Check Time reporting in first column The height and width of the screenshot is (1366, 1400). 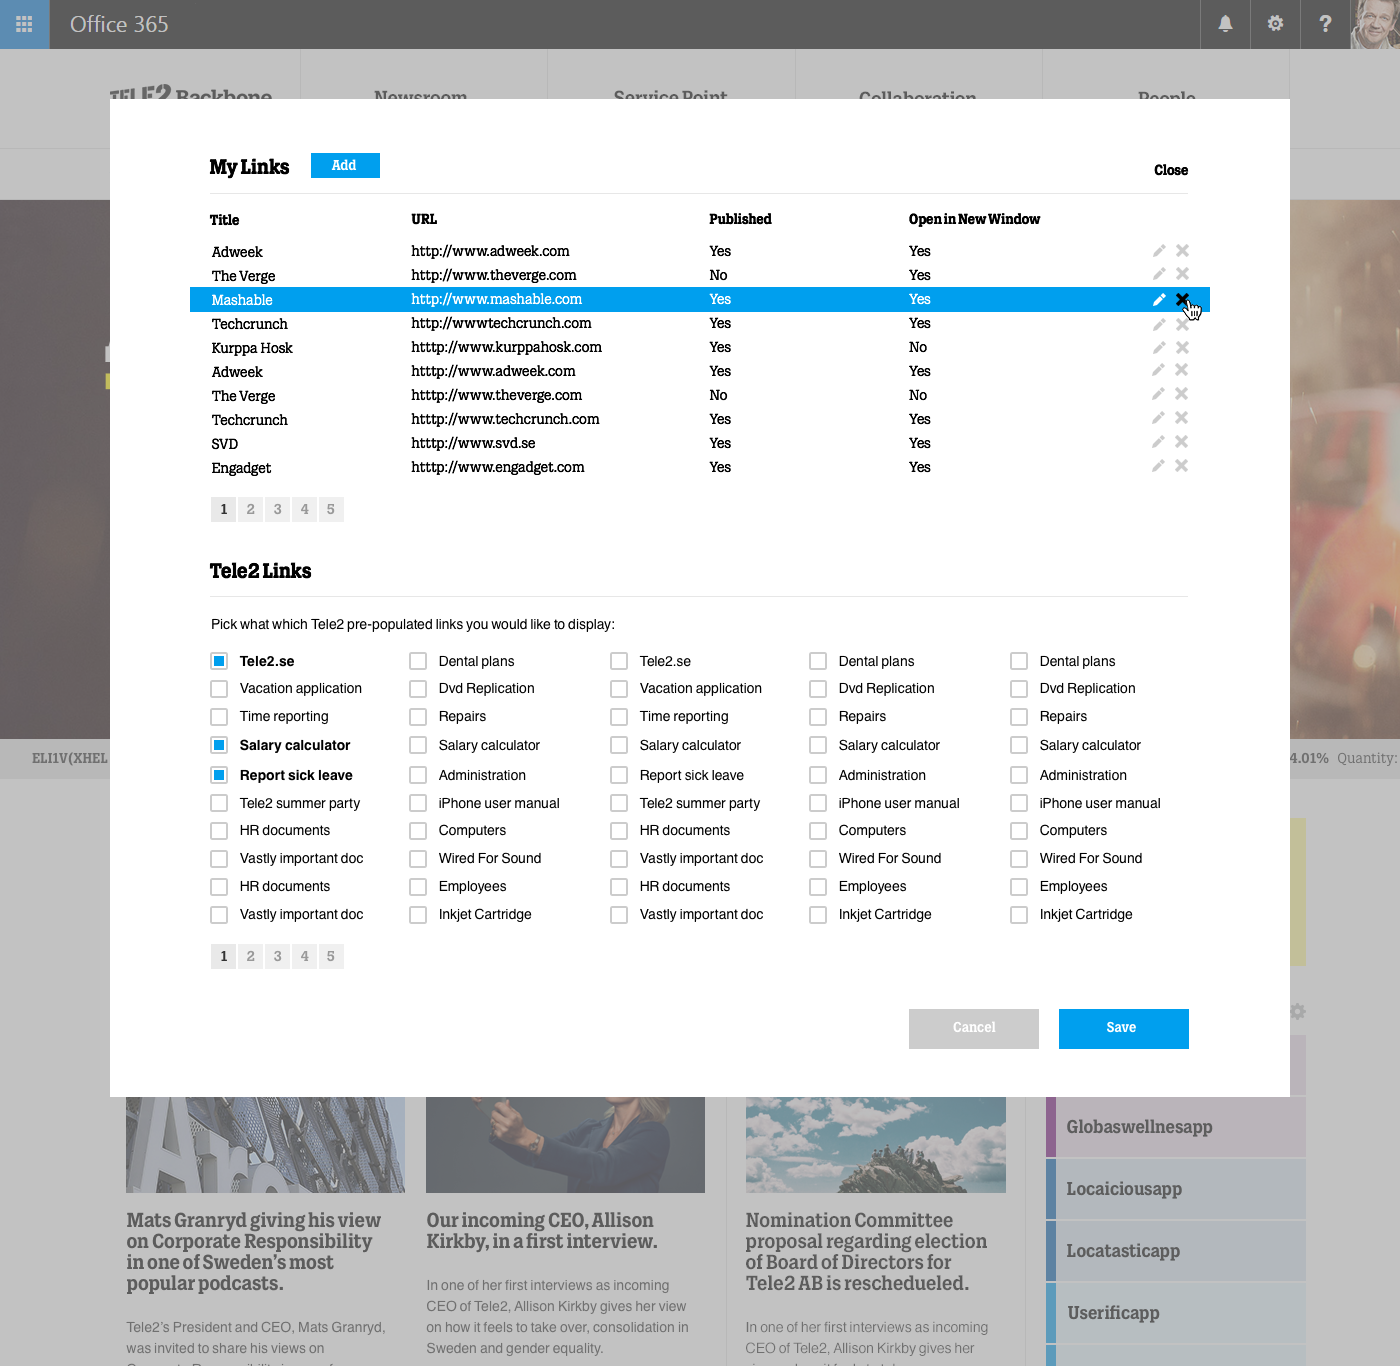(219, 717)
